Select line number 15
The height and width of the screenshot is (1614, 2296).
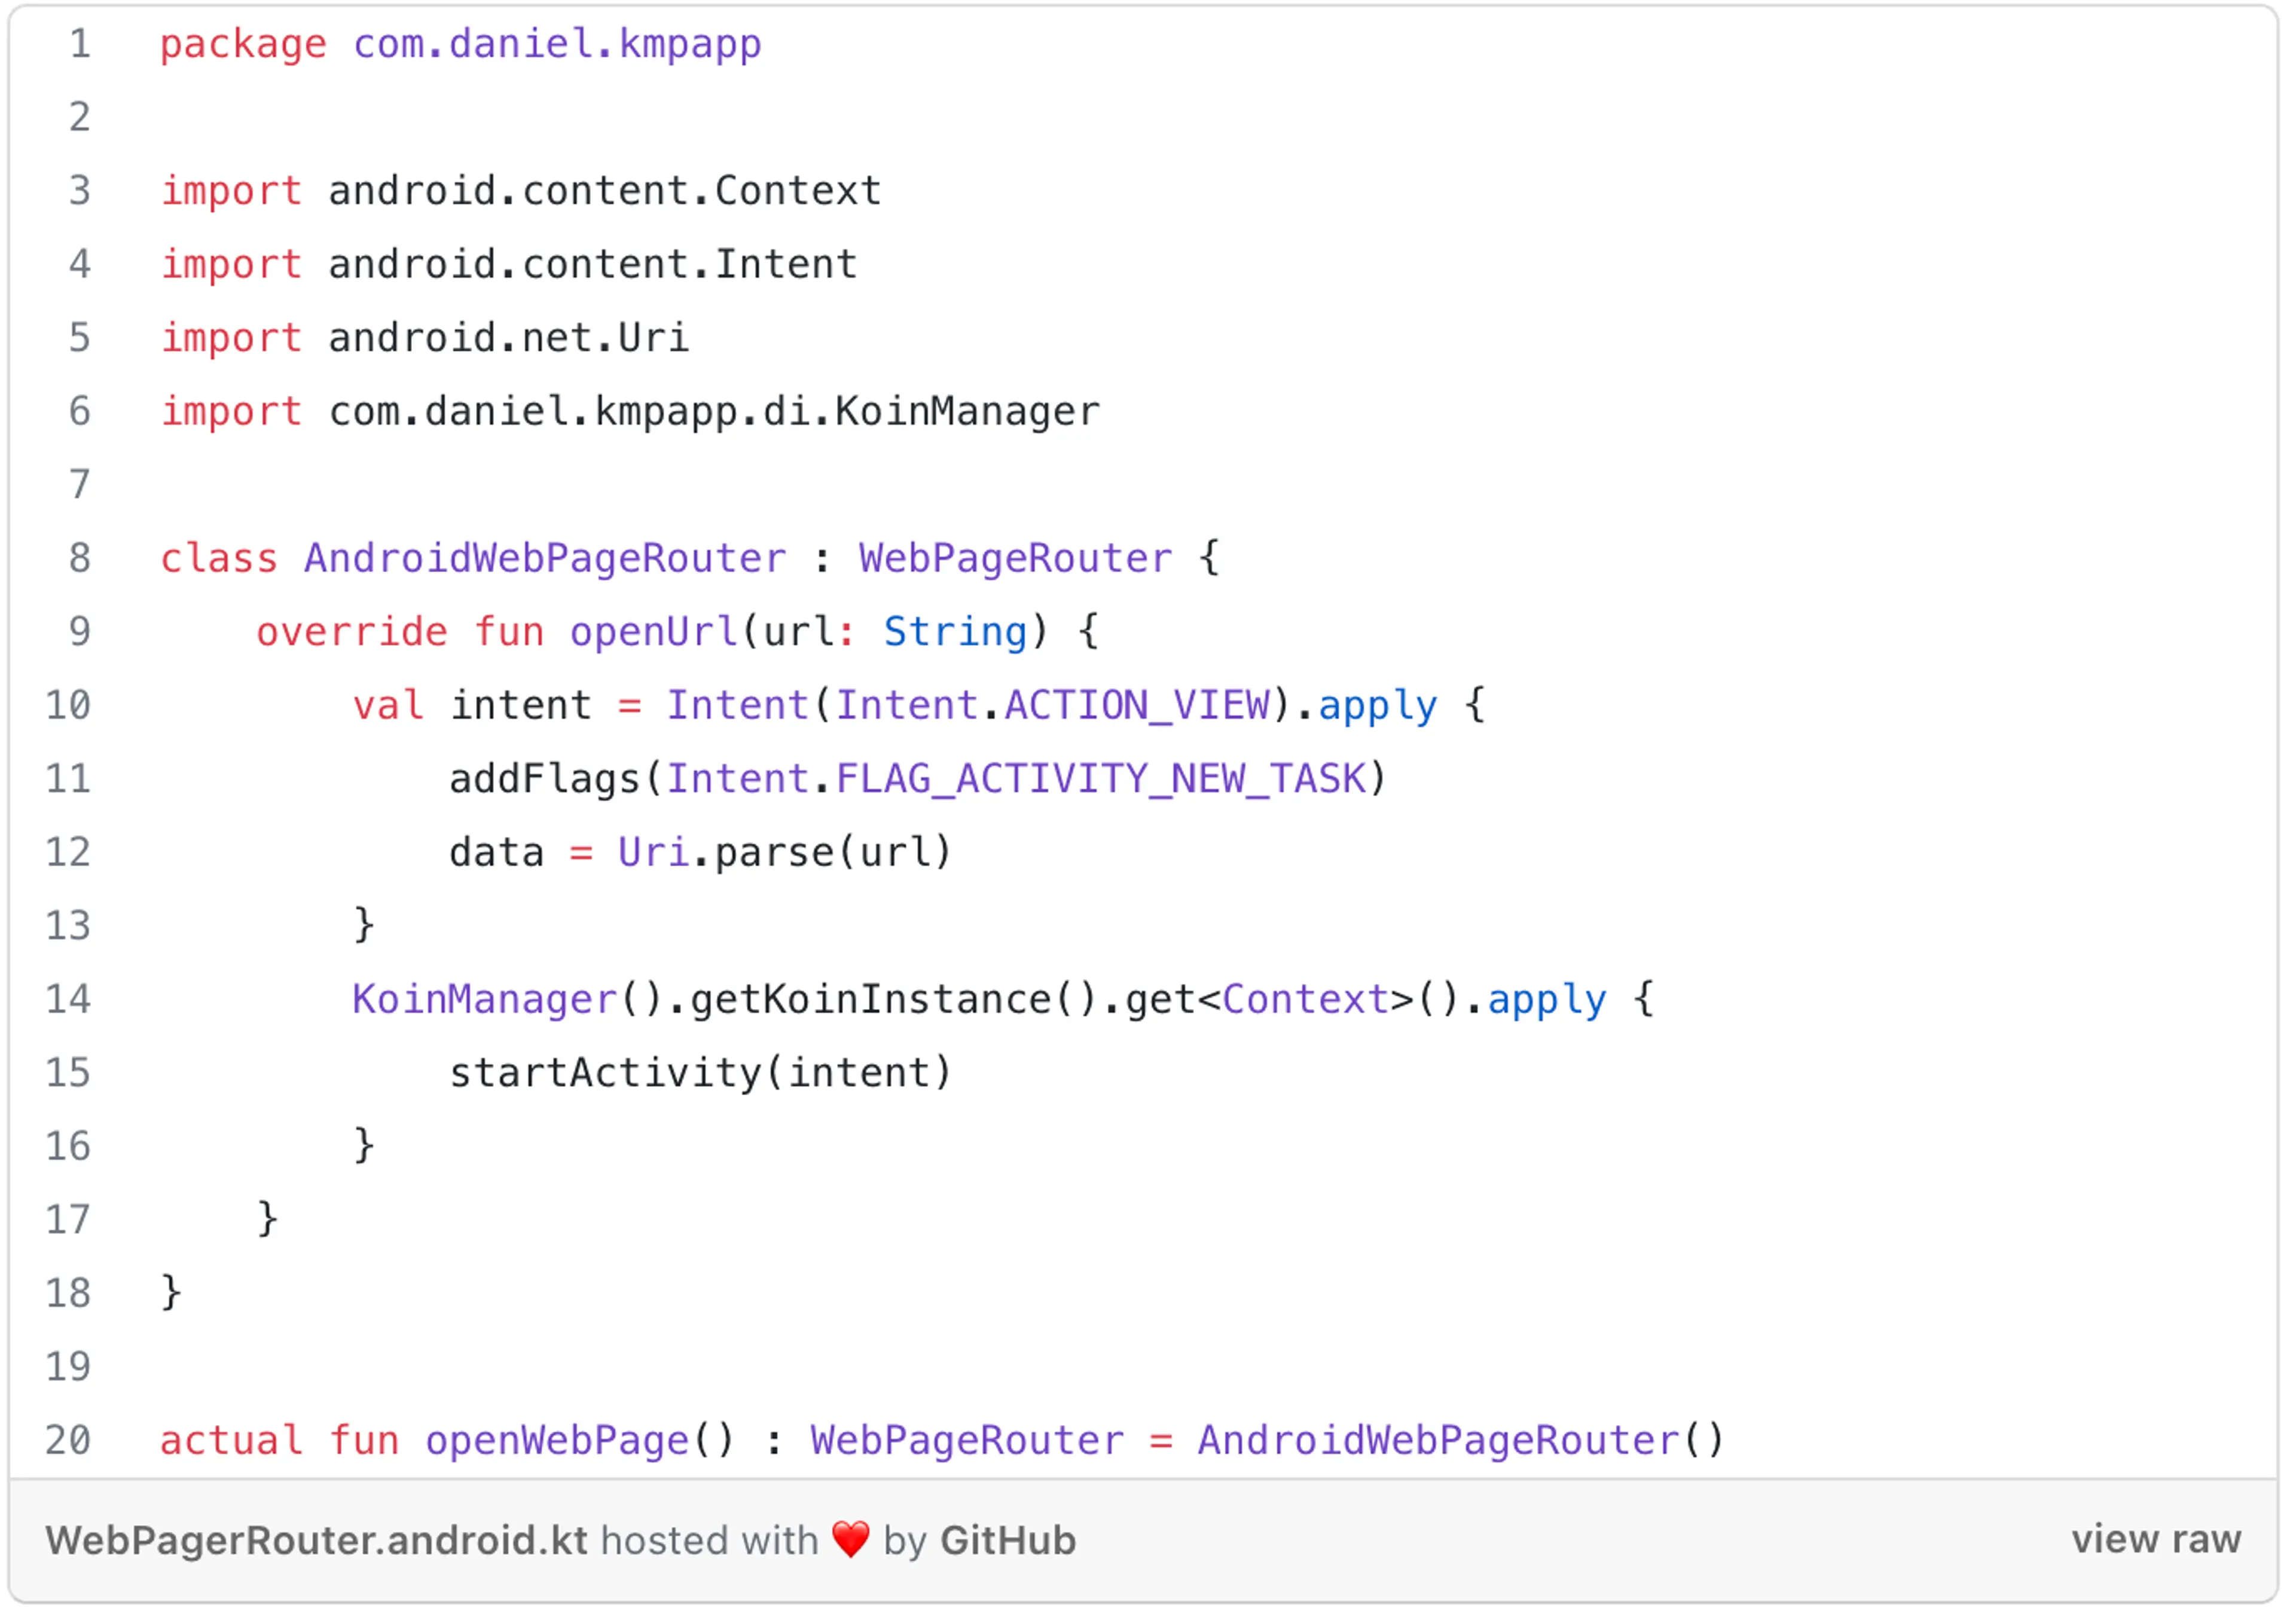pyautogui.click(x=68, y=1073)
